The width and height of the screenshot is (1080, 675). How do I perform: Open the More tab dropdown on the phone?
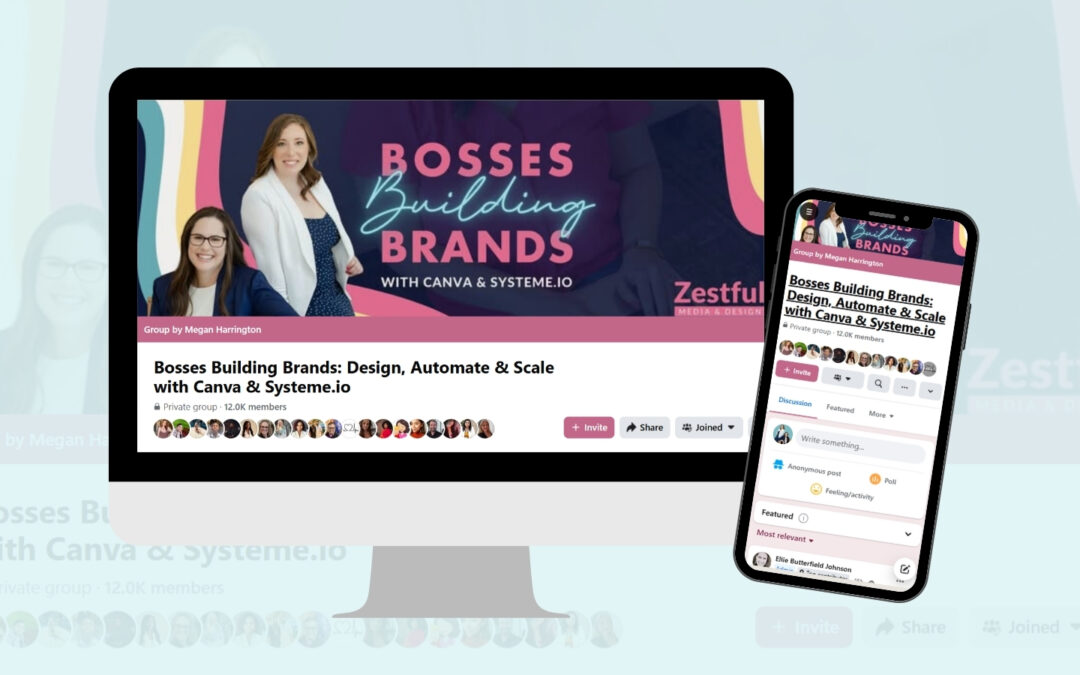coord(881,415)
